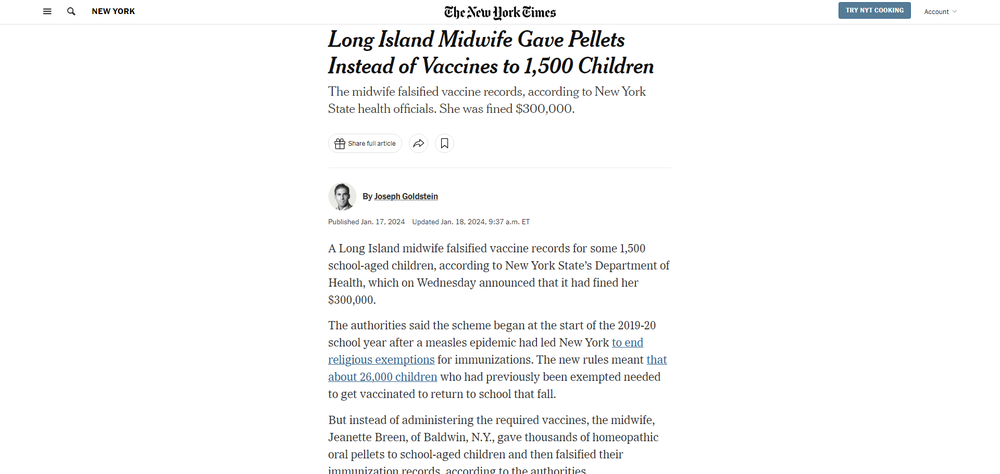
Task: Click the gift icon beside Share full article
Action: tap(340, 144)
